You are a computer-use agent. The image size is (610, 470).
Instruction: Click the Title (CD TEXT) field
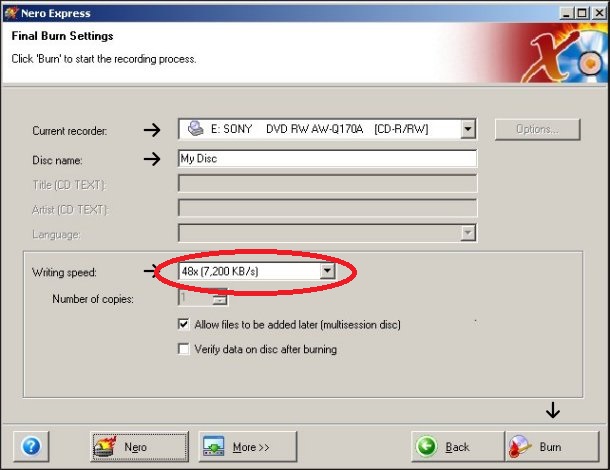pos(327,183)
